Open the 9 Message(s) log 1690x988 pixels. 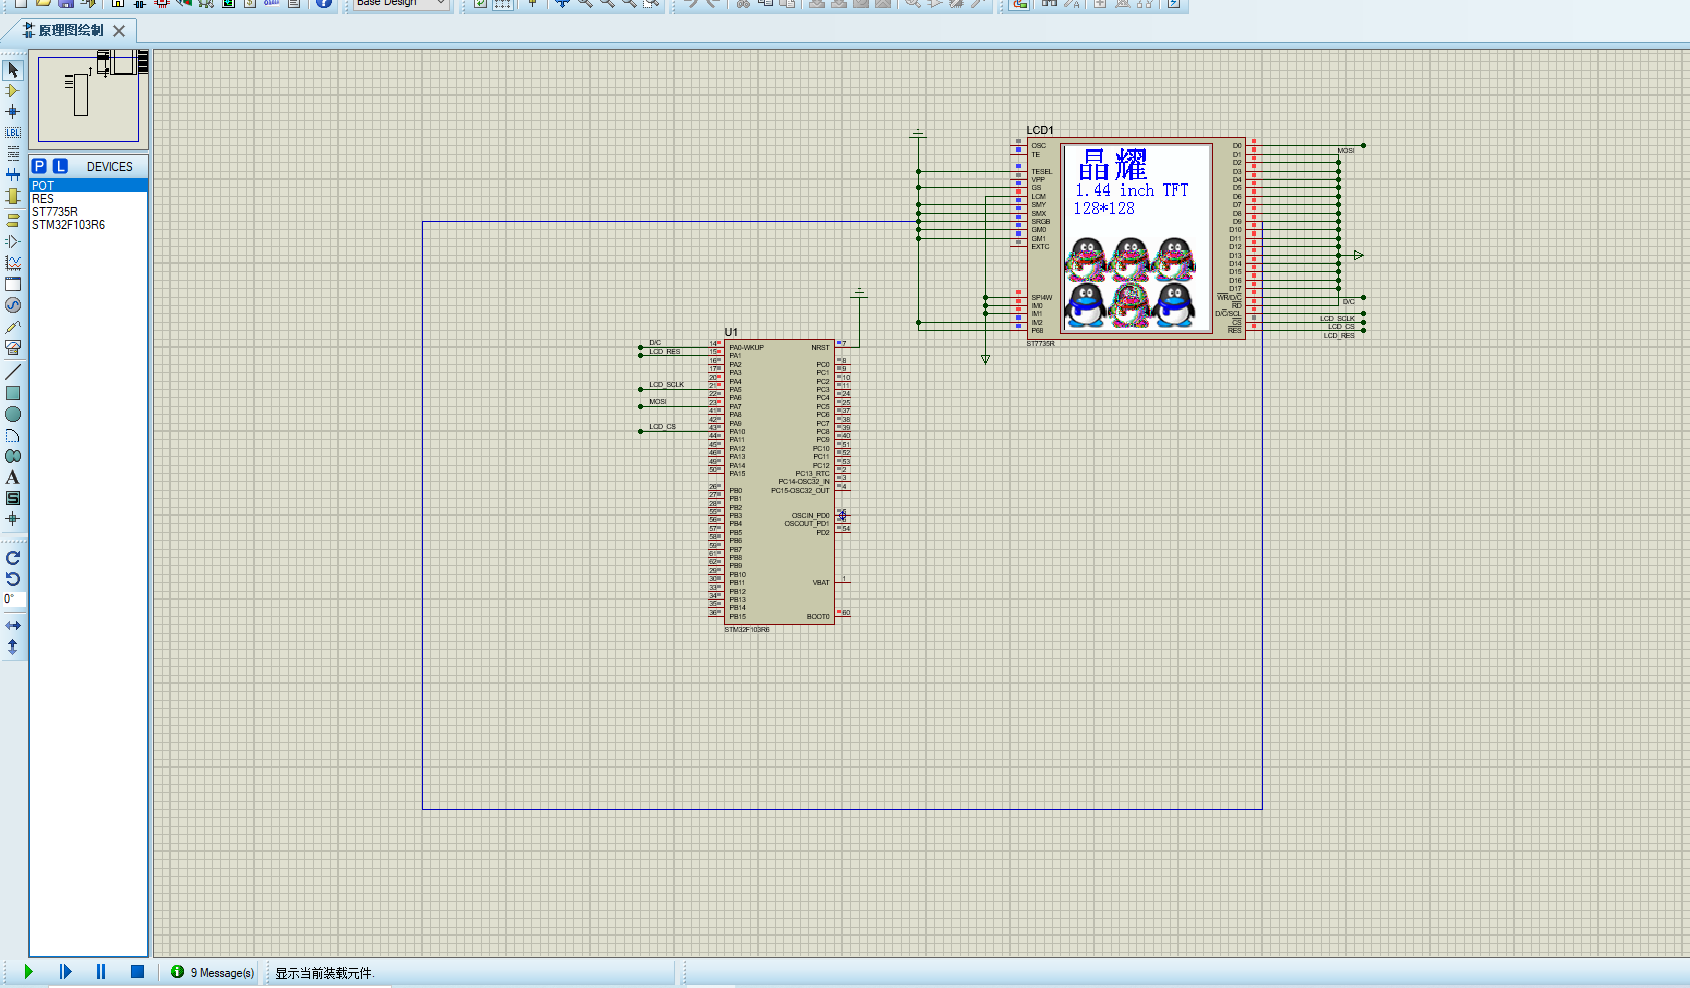tap(213, 972)
